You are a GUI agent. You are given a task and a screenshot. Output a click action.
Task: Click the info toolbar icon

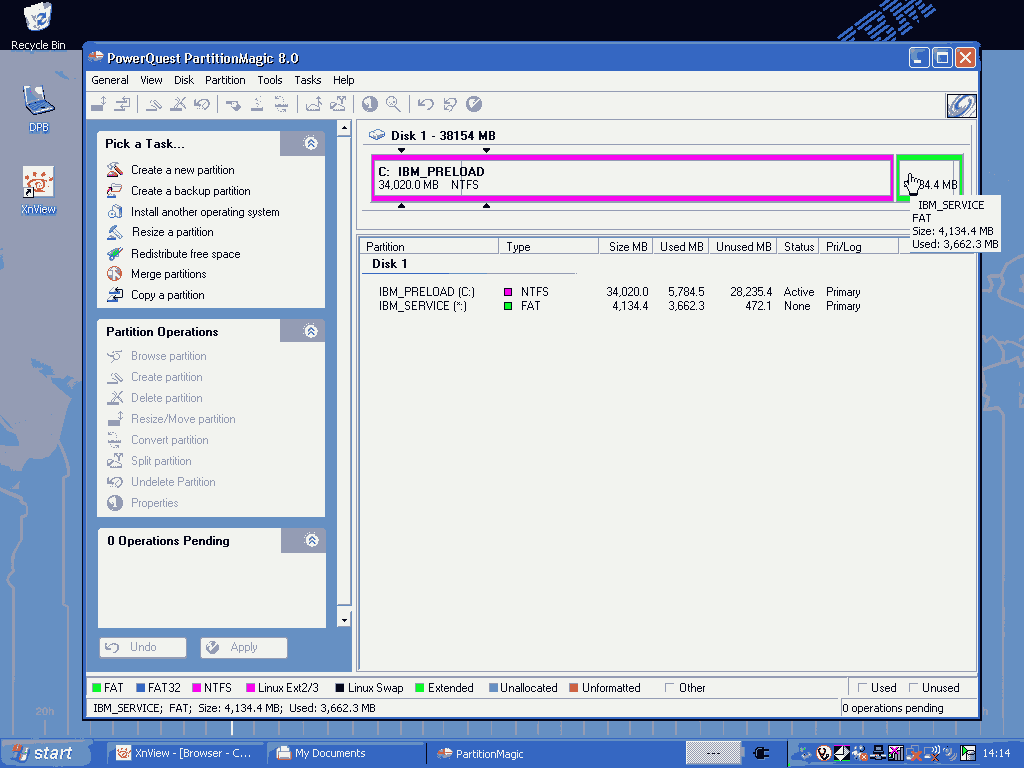pyautogui.click(x=369, y=103)
